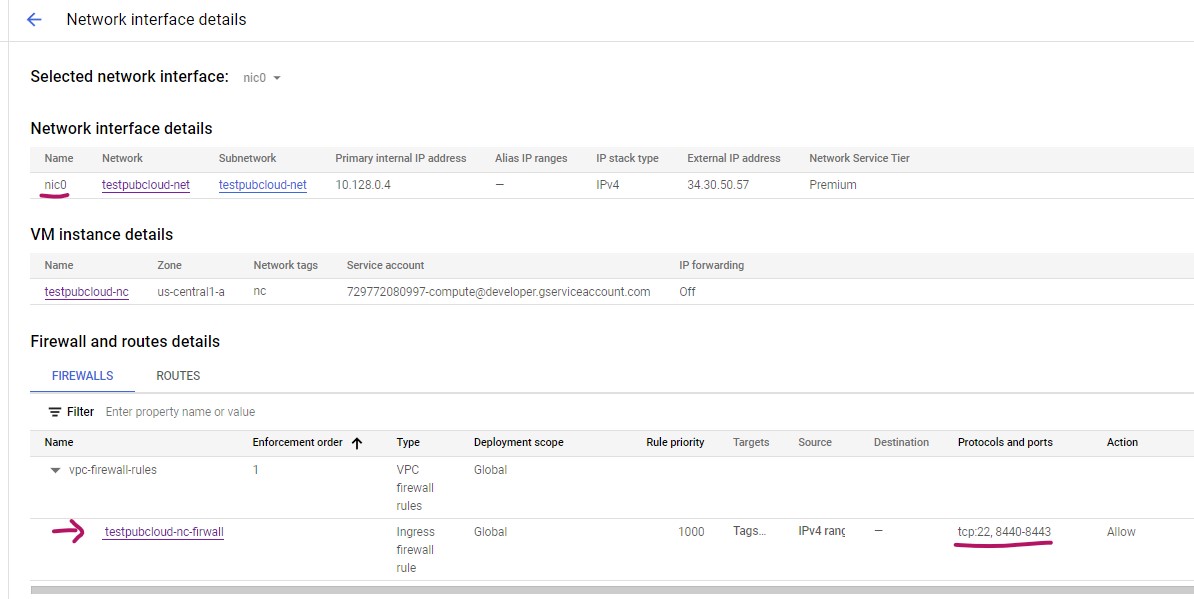Viewport: 1194px width, 599px height.
Task: Click the back arrow icon
Action: tap(34, 20)
